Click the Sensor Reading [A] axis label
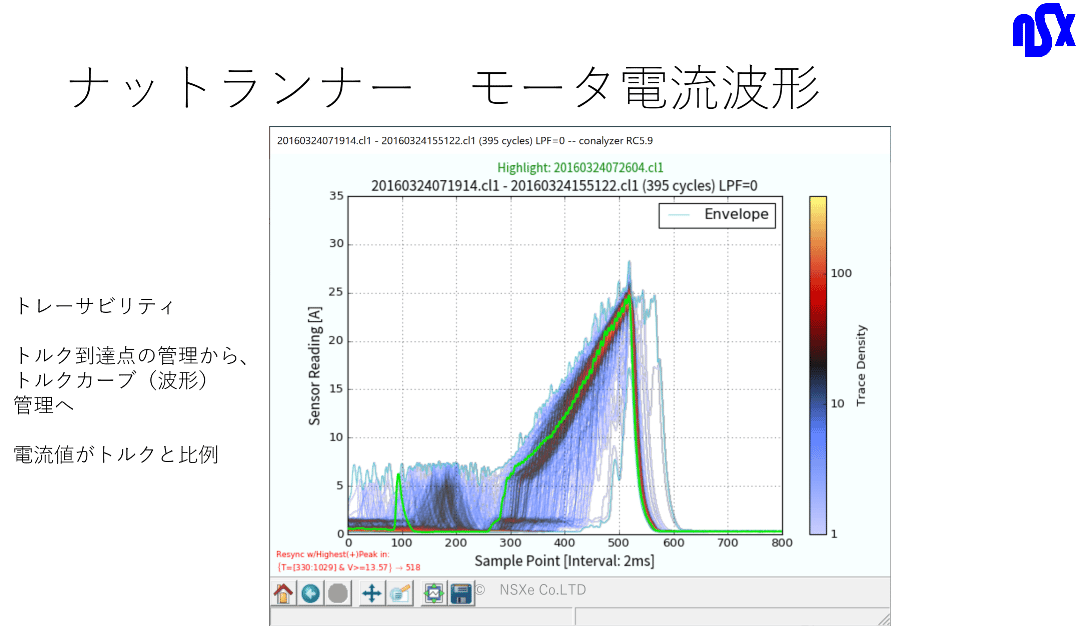The image size is (1080, 626). coord(315,366)
